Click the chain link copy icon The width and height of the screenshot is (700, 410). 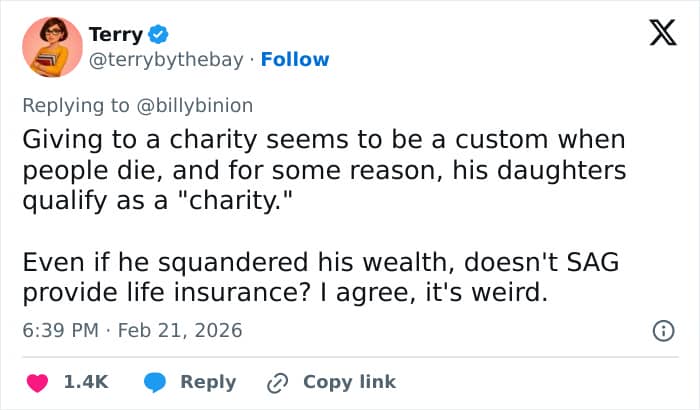coord(277,382)
